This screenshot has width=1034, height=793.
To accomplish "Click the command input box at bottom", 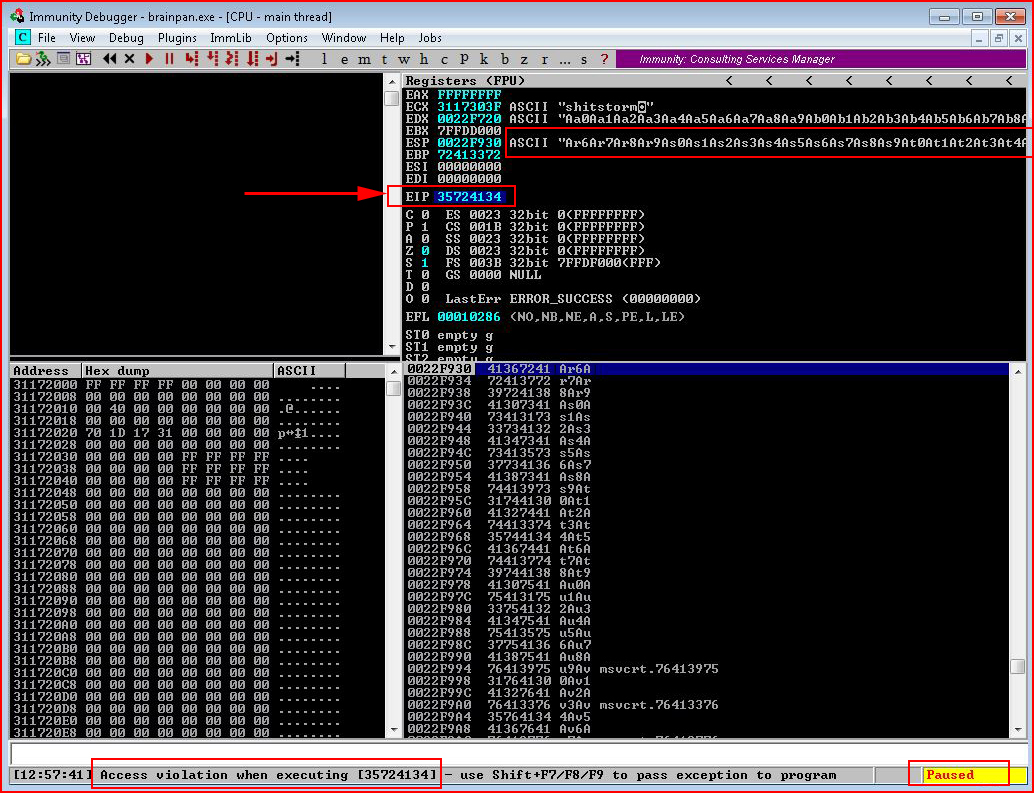I will (x=518, y=753).
